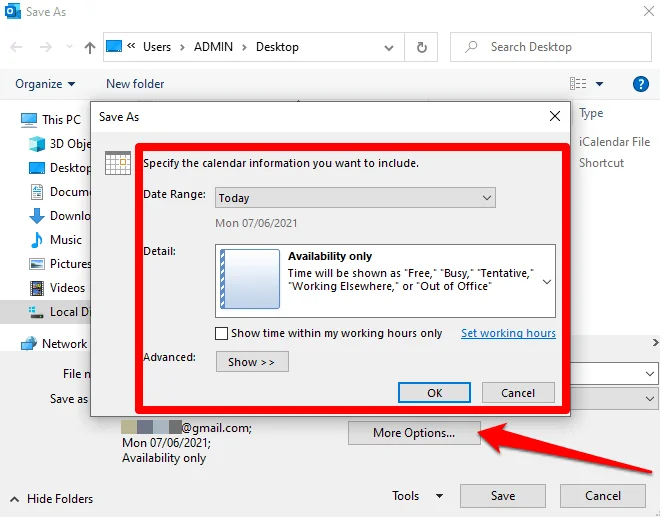Open the Detail dropdown showing Availability only
Viewport: 660px width, 517px height.
[x=385, y=281]
